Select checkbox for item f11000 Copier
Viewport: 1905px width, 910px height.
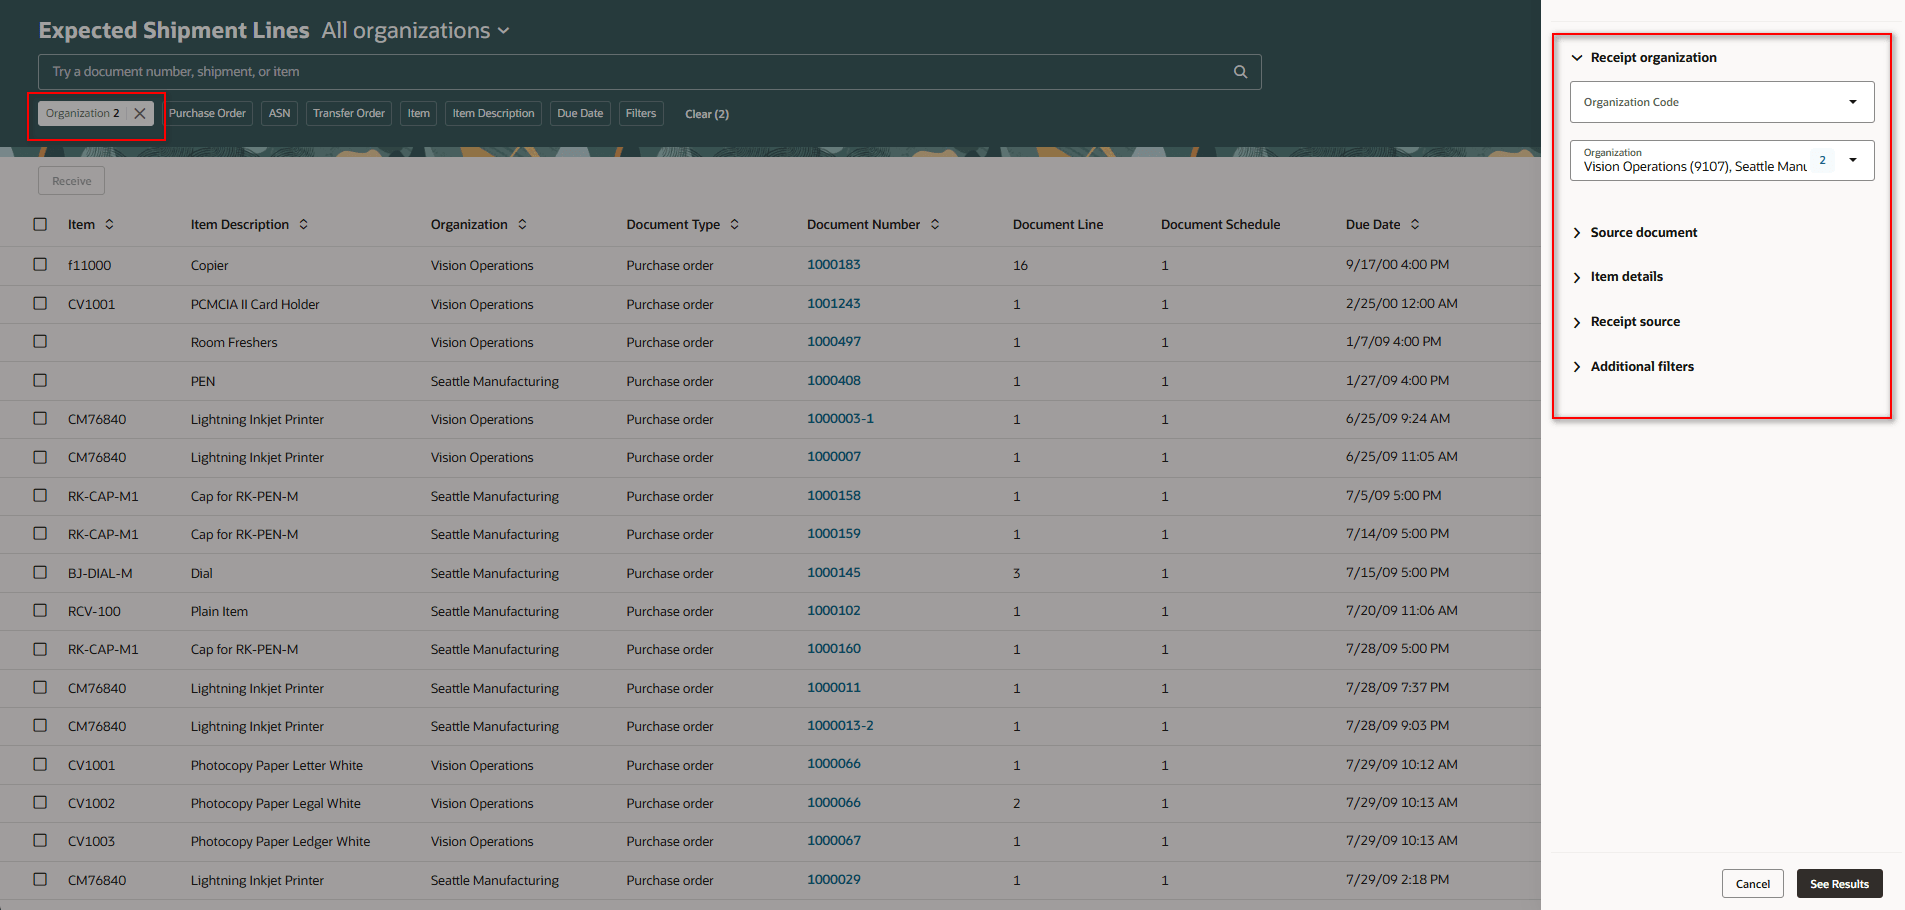pyautogui.click(x=40, y=265)
